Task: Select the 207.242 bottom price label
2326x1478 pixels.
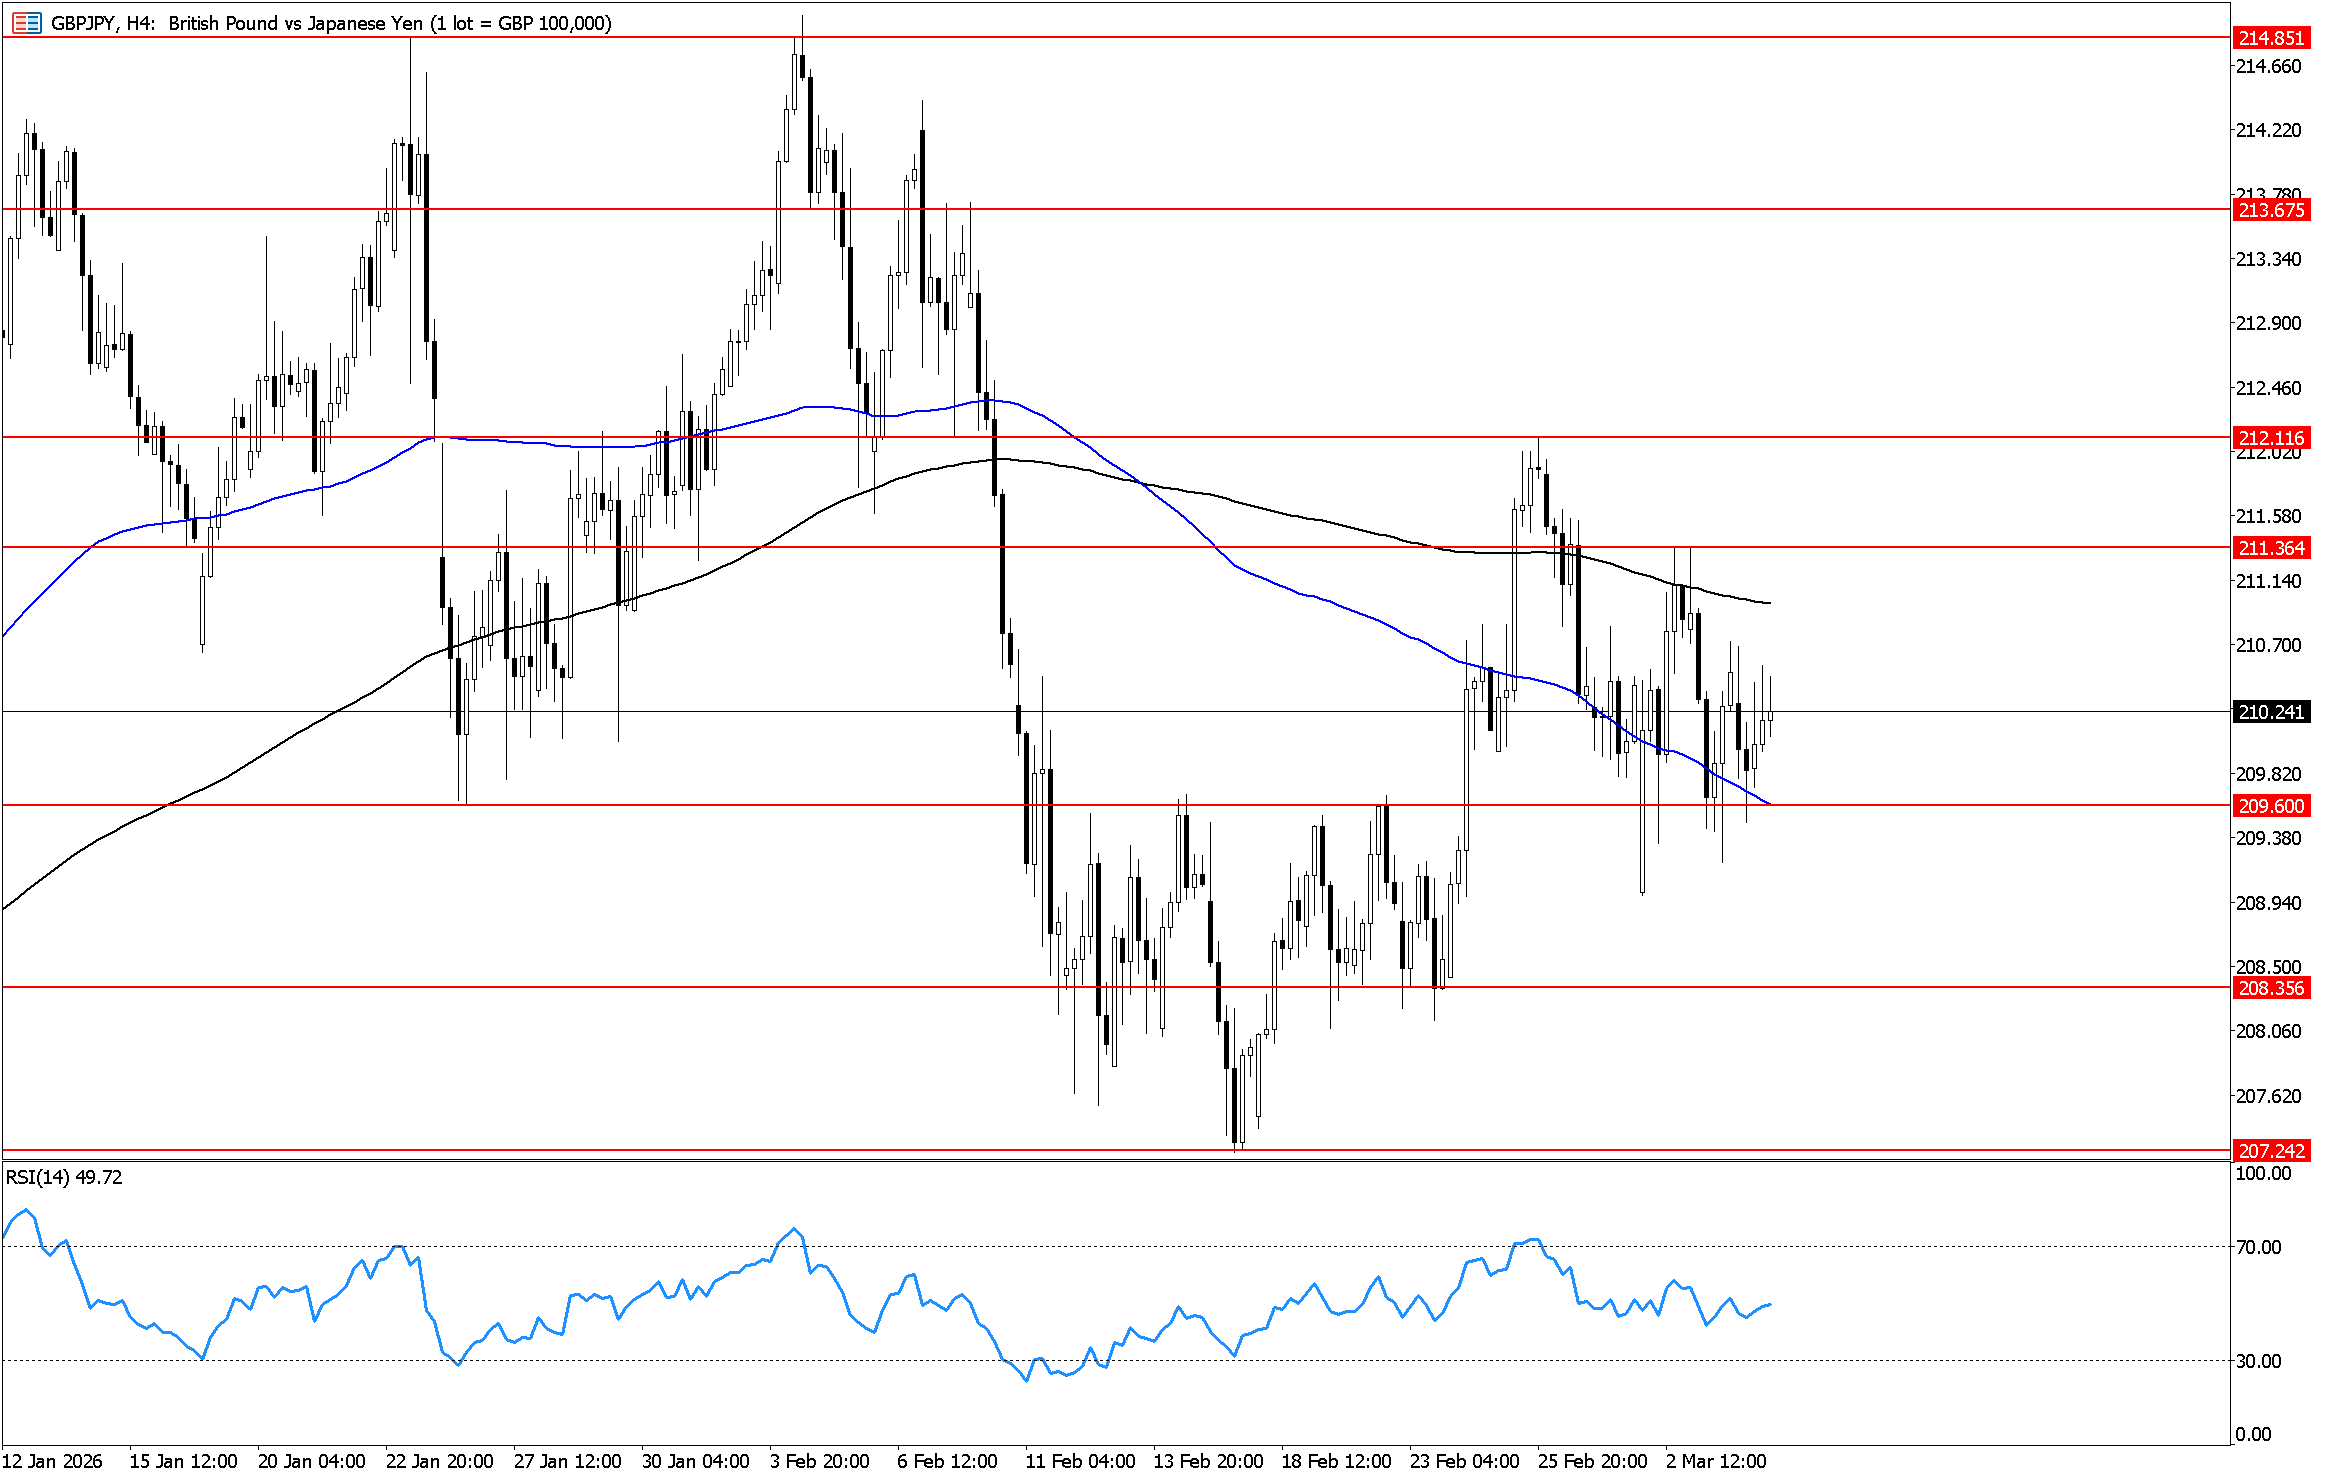Action: [x=2270, y=1151]
